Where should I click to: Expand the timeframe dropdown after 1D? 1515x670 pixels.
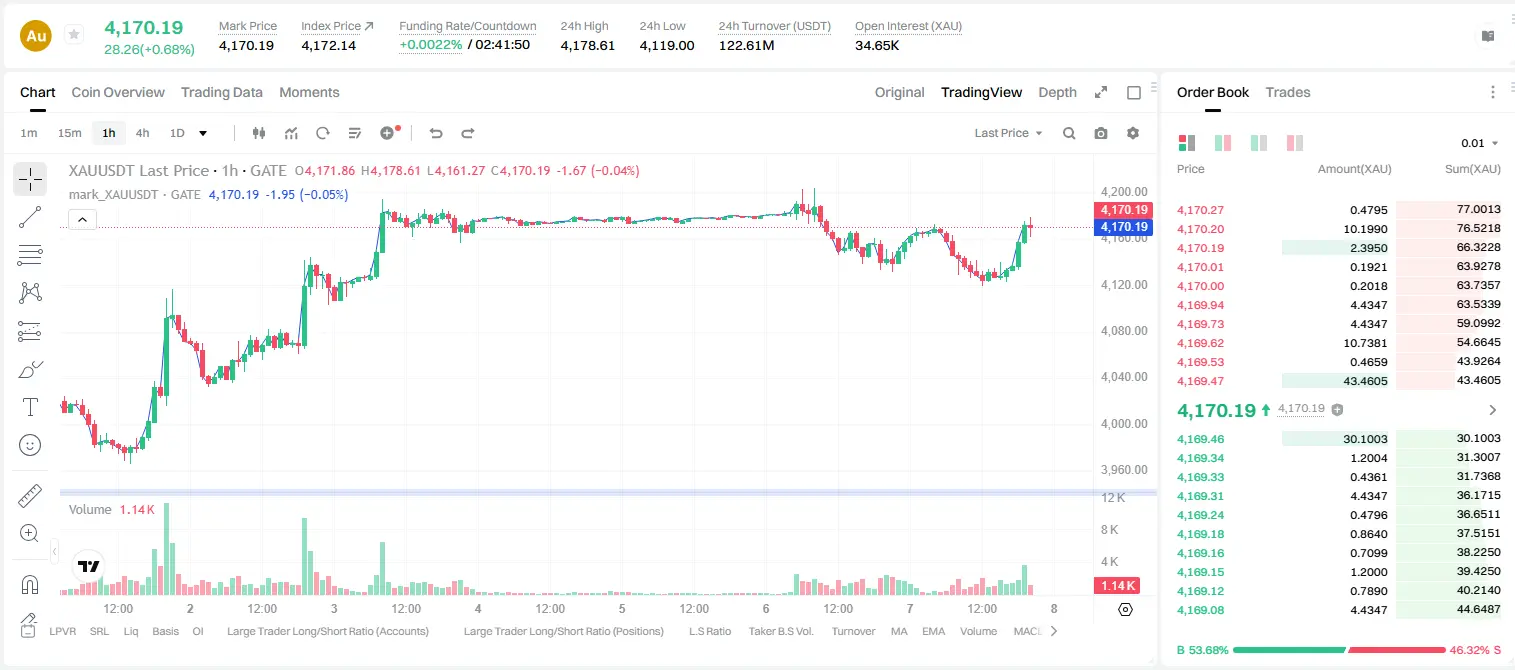tap(203, 133)
